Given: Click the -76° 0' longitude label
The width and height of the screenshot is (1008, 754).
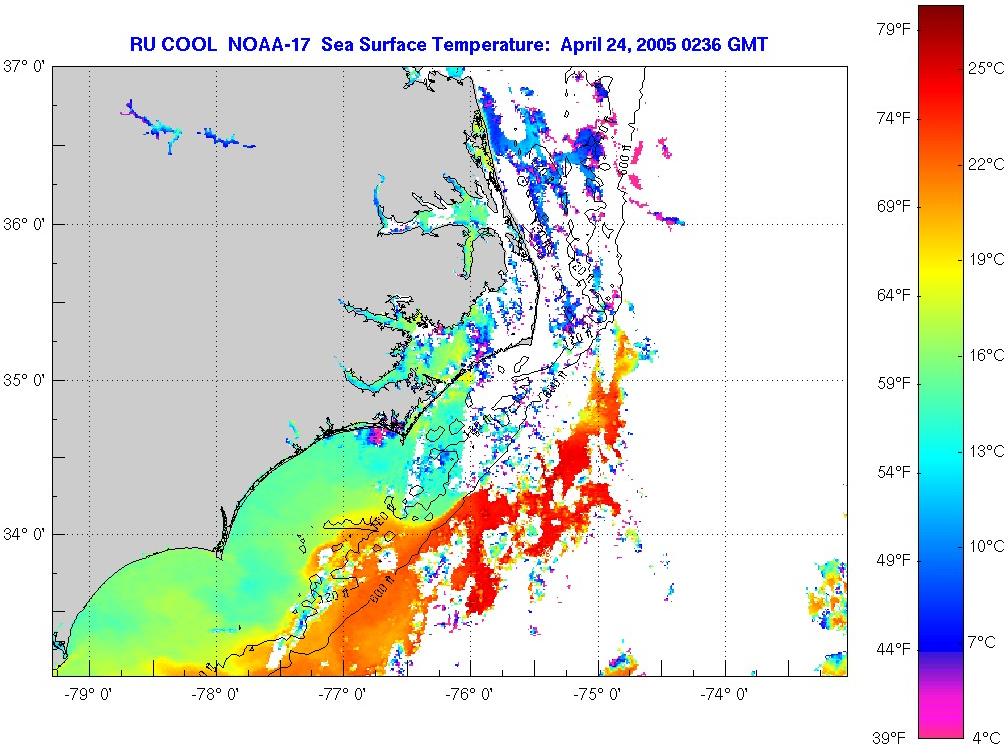Looking at the screenshot, I should pos(471,694).
